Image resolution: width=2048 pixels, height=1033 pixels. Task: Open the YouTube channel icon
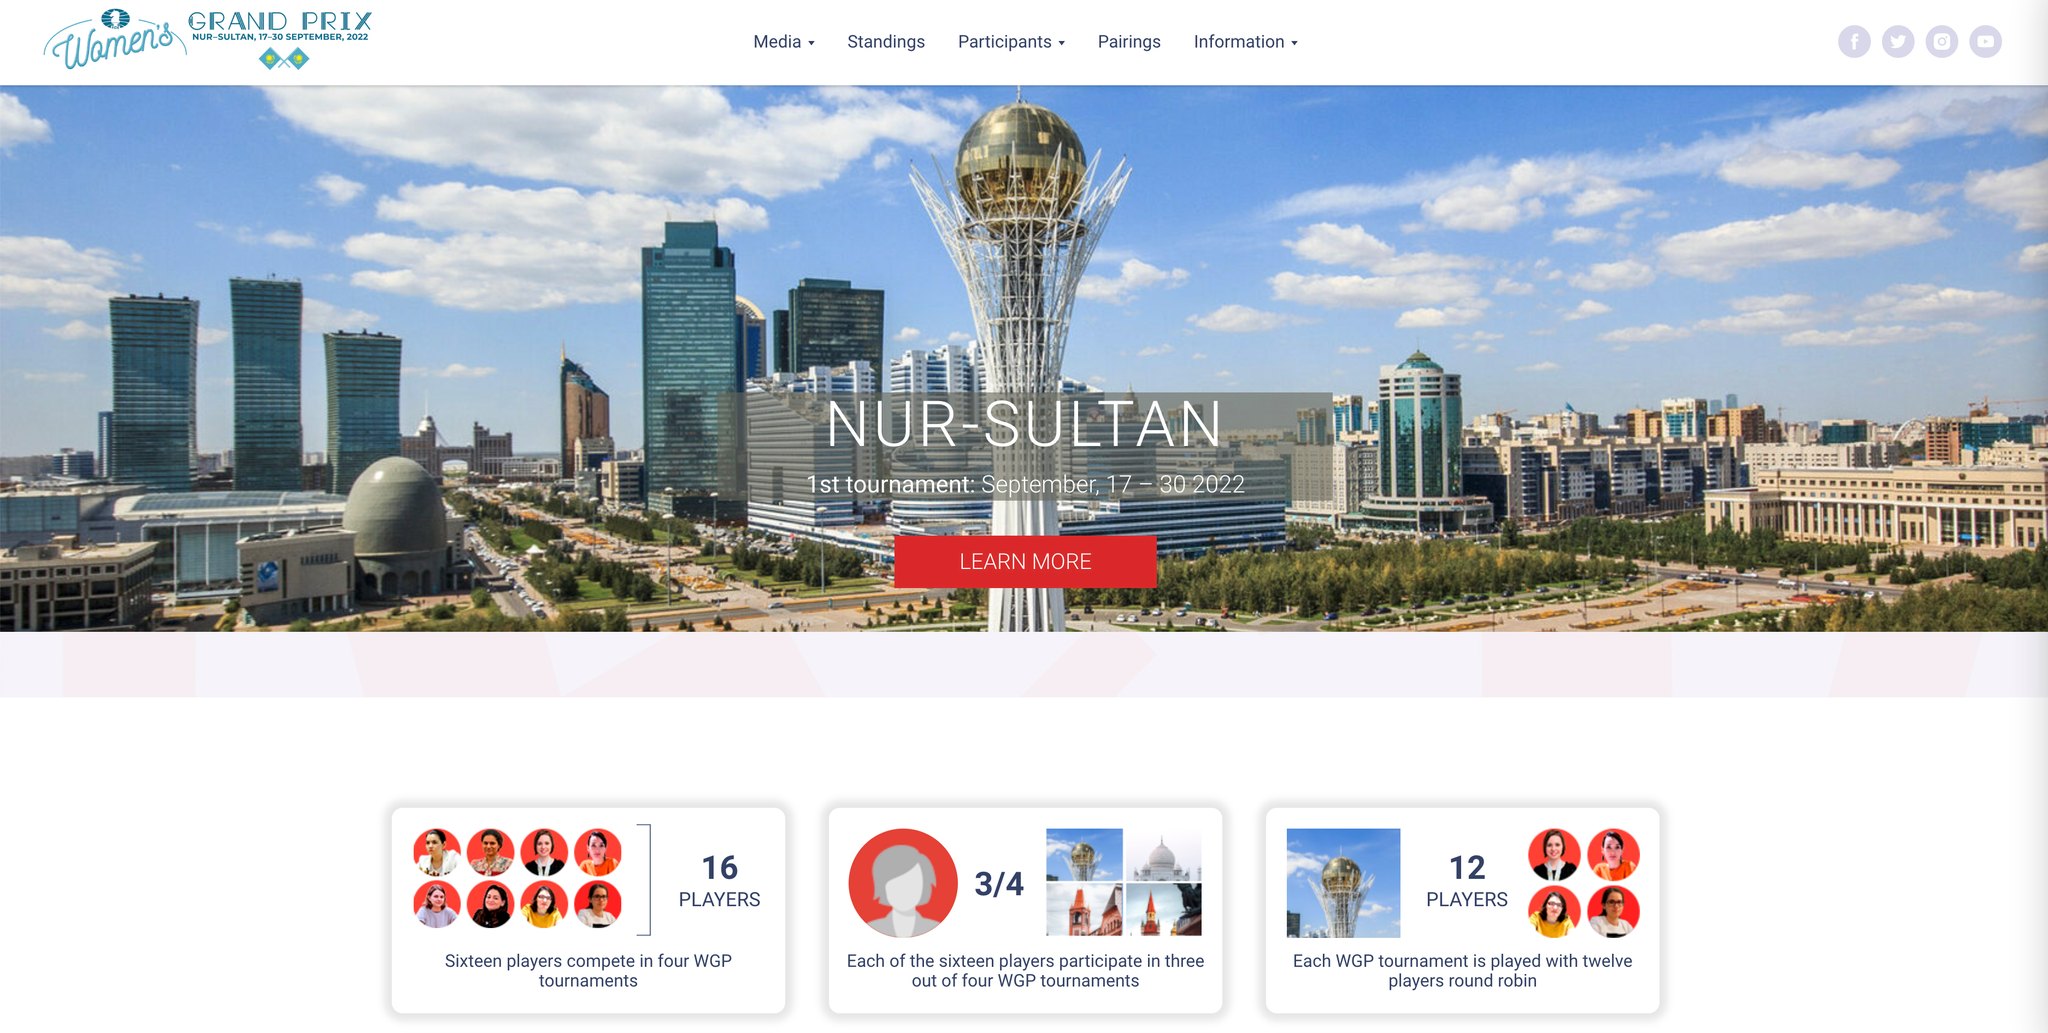1985,42
